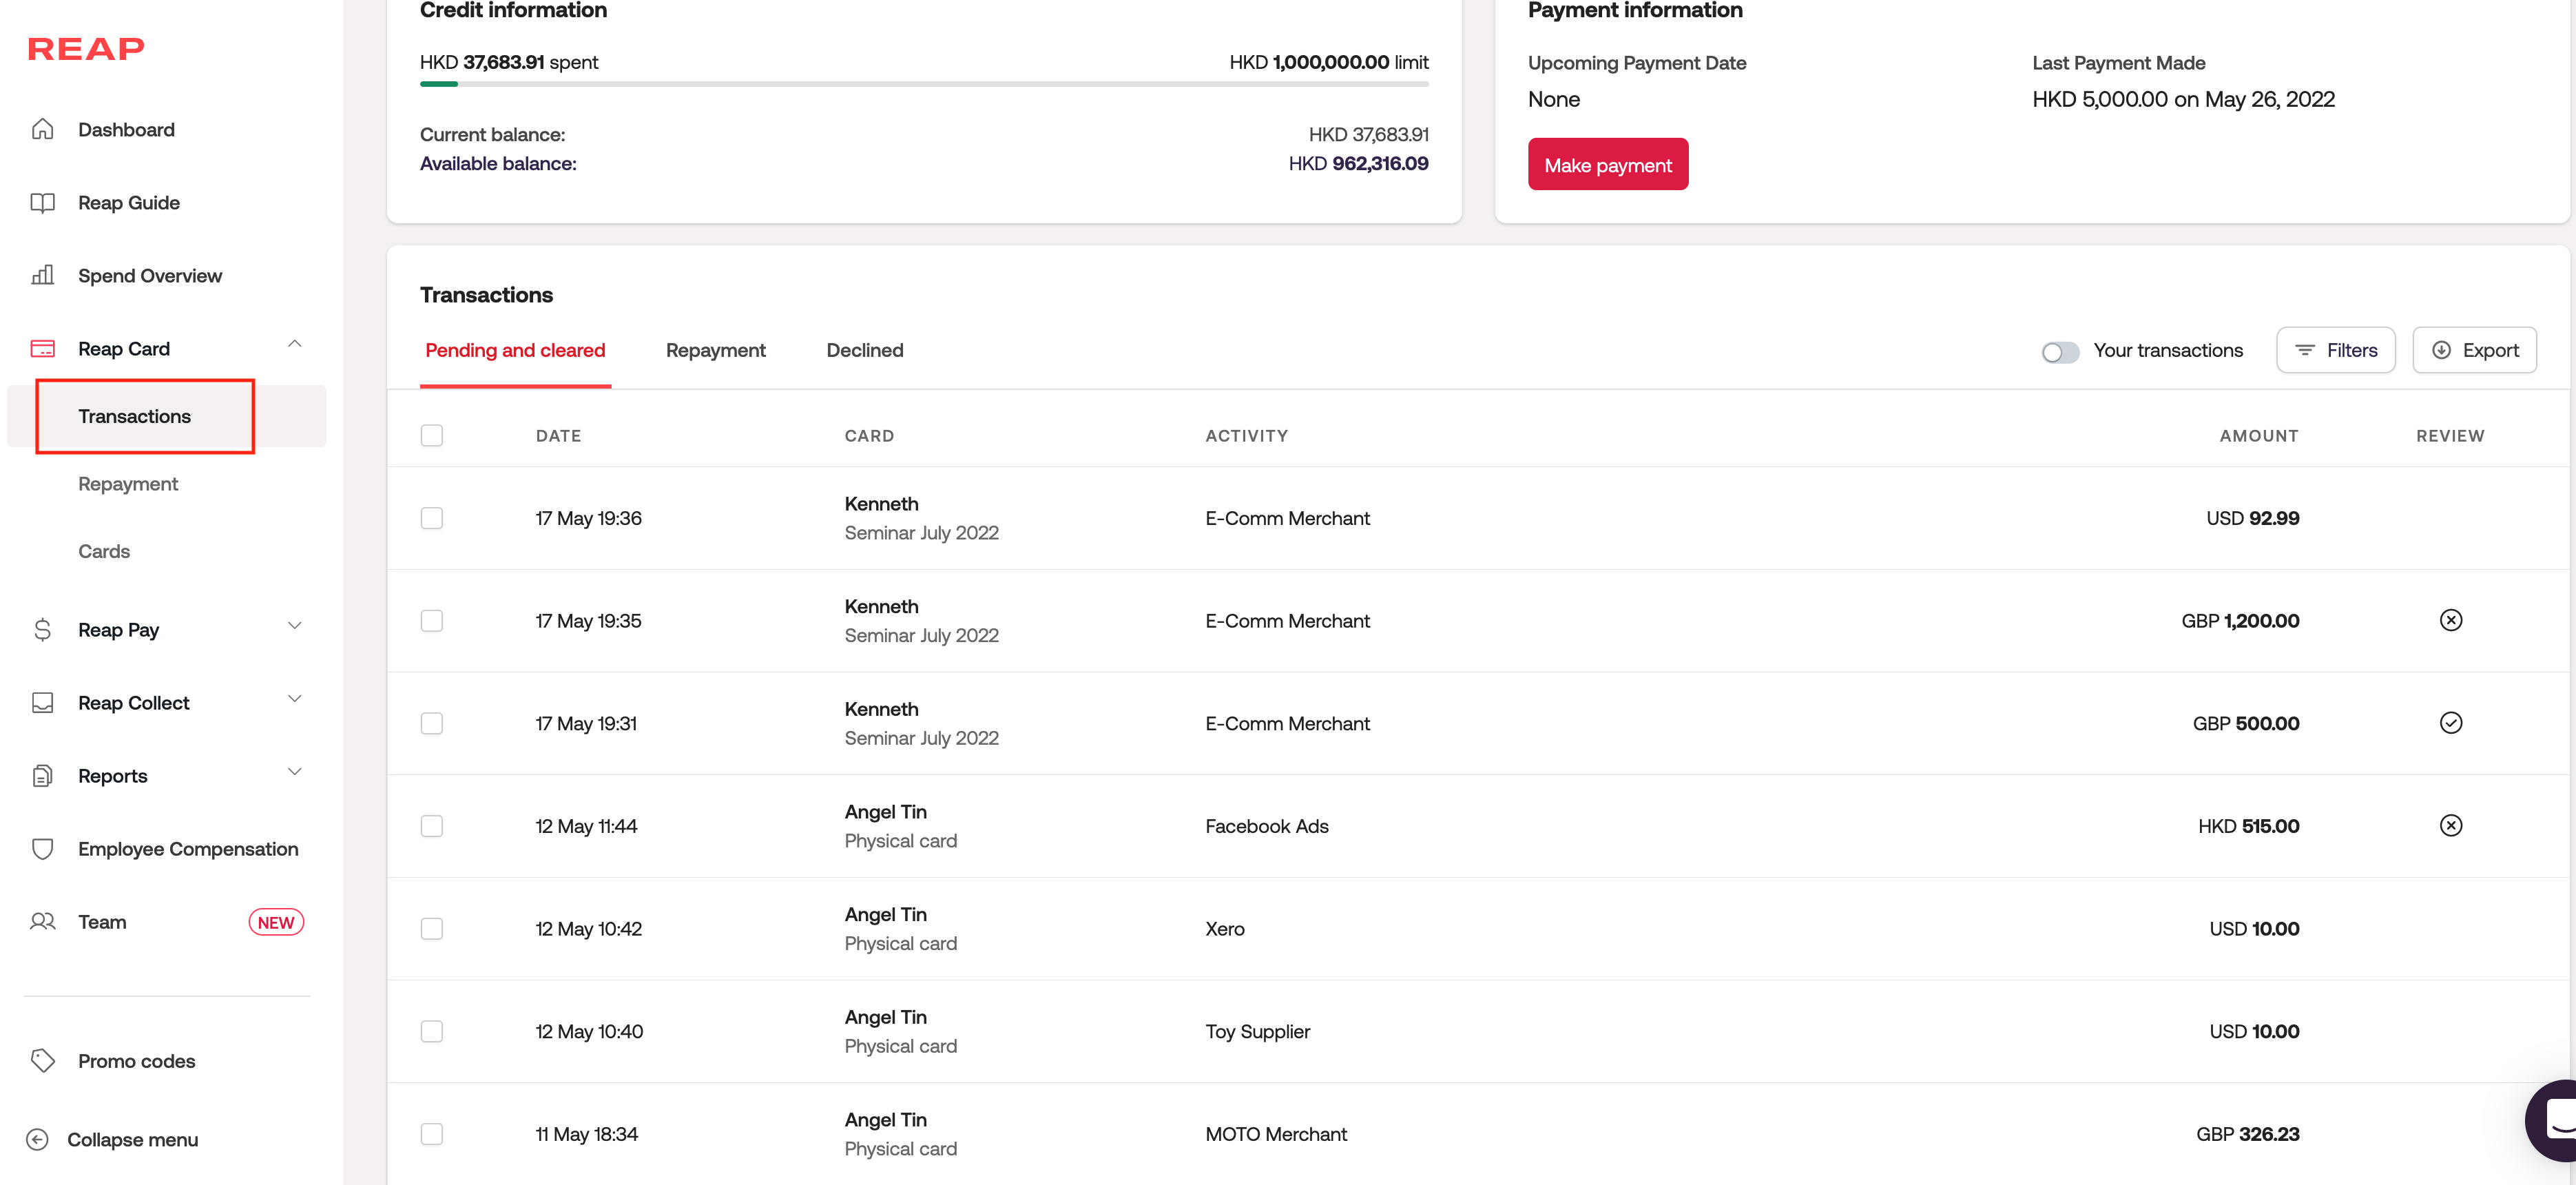Open the chat support bubble
This screenshot has width=2576, height=1185.
point(2555,1119)
